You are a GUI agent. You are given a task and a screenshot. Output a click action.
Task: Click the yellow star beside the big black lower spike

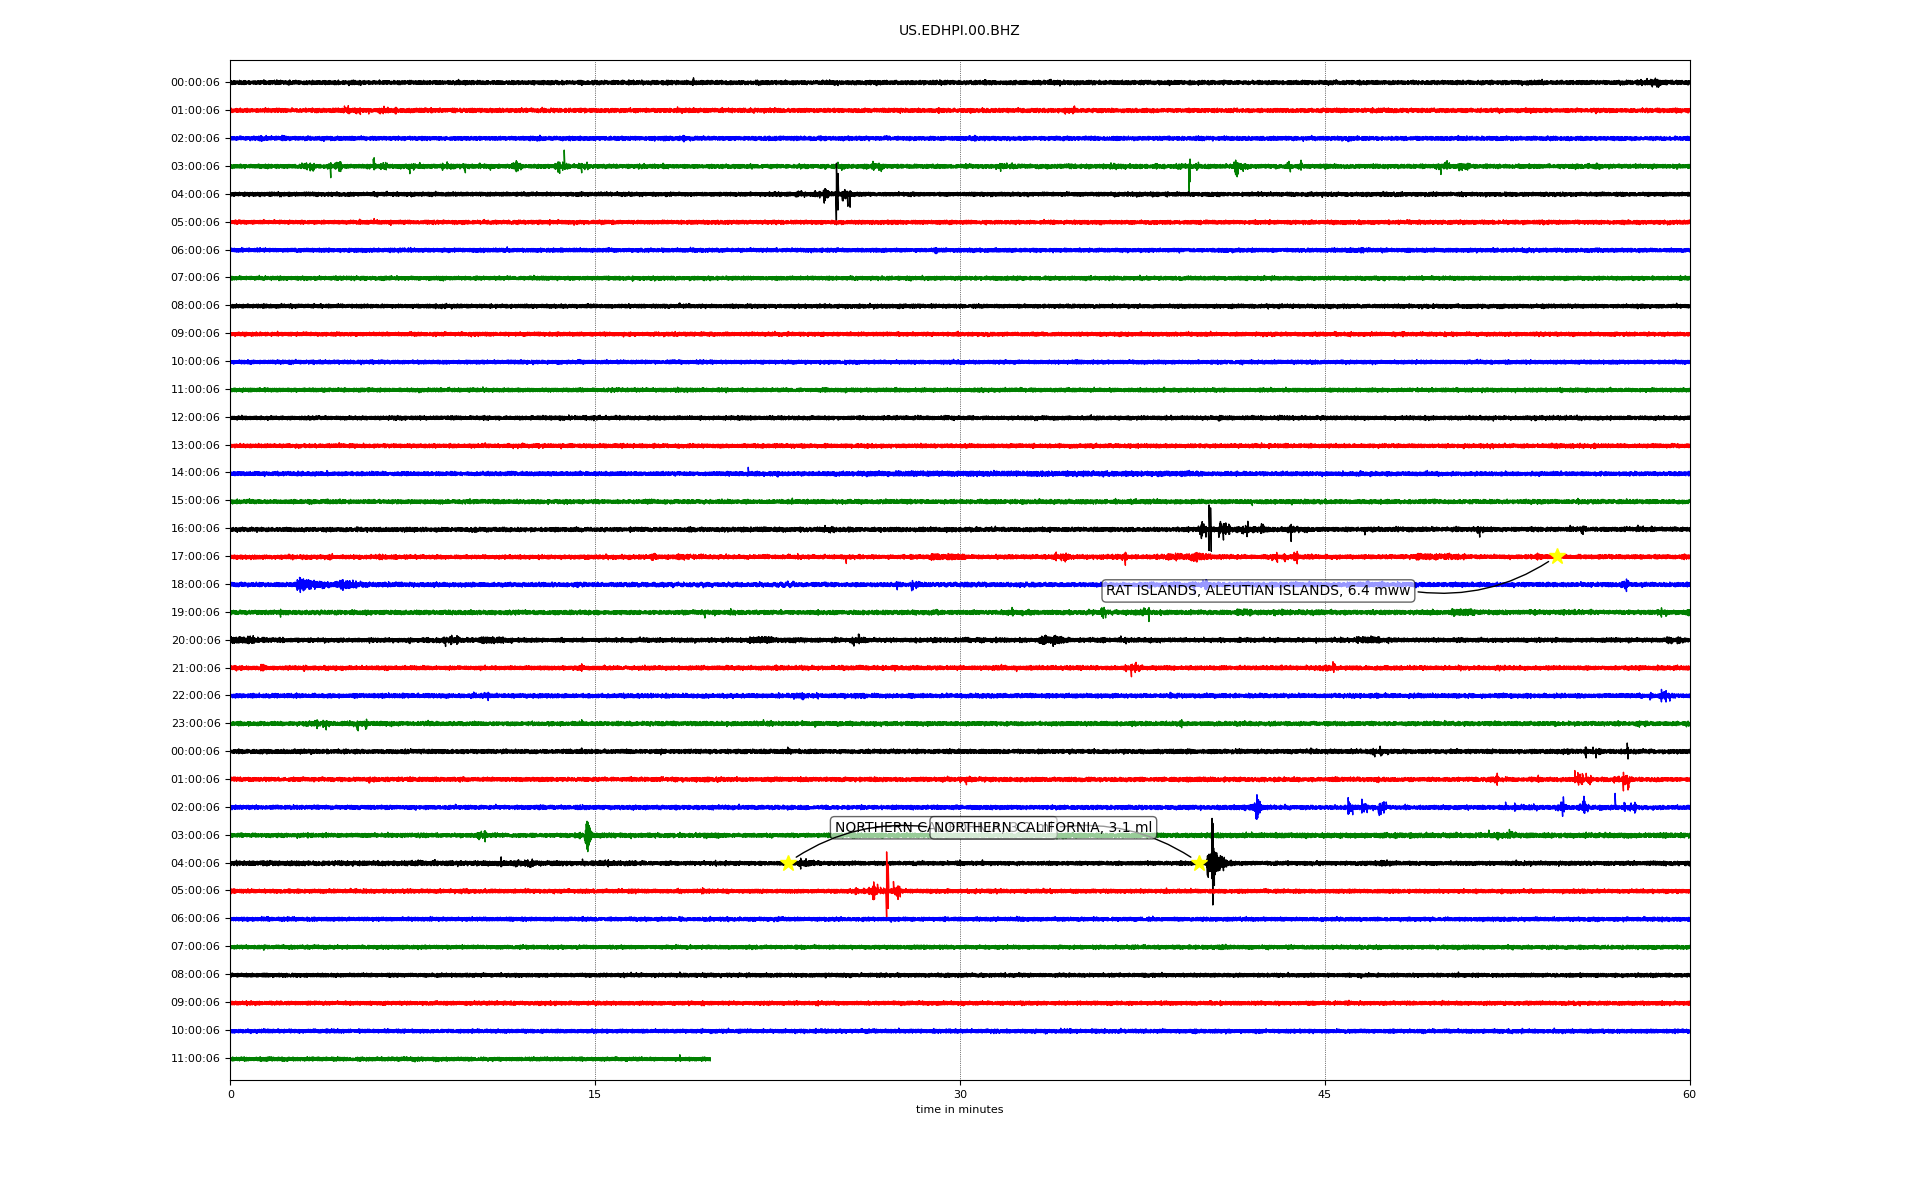point(1199,863)
